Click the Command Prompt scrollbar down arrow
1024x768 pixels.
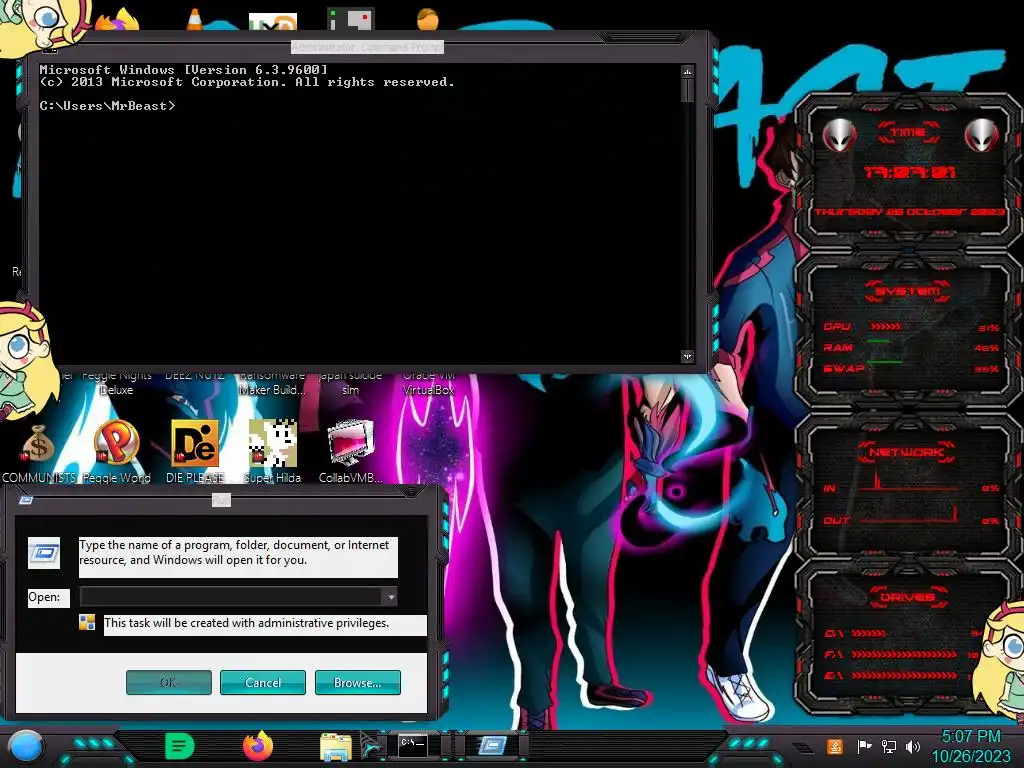(x=687, y=356)
